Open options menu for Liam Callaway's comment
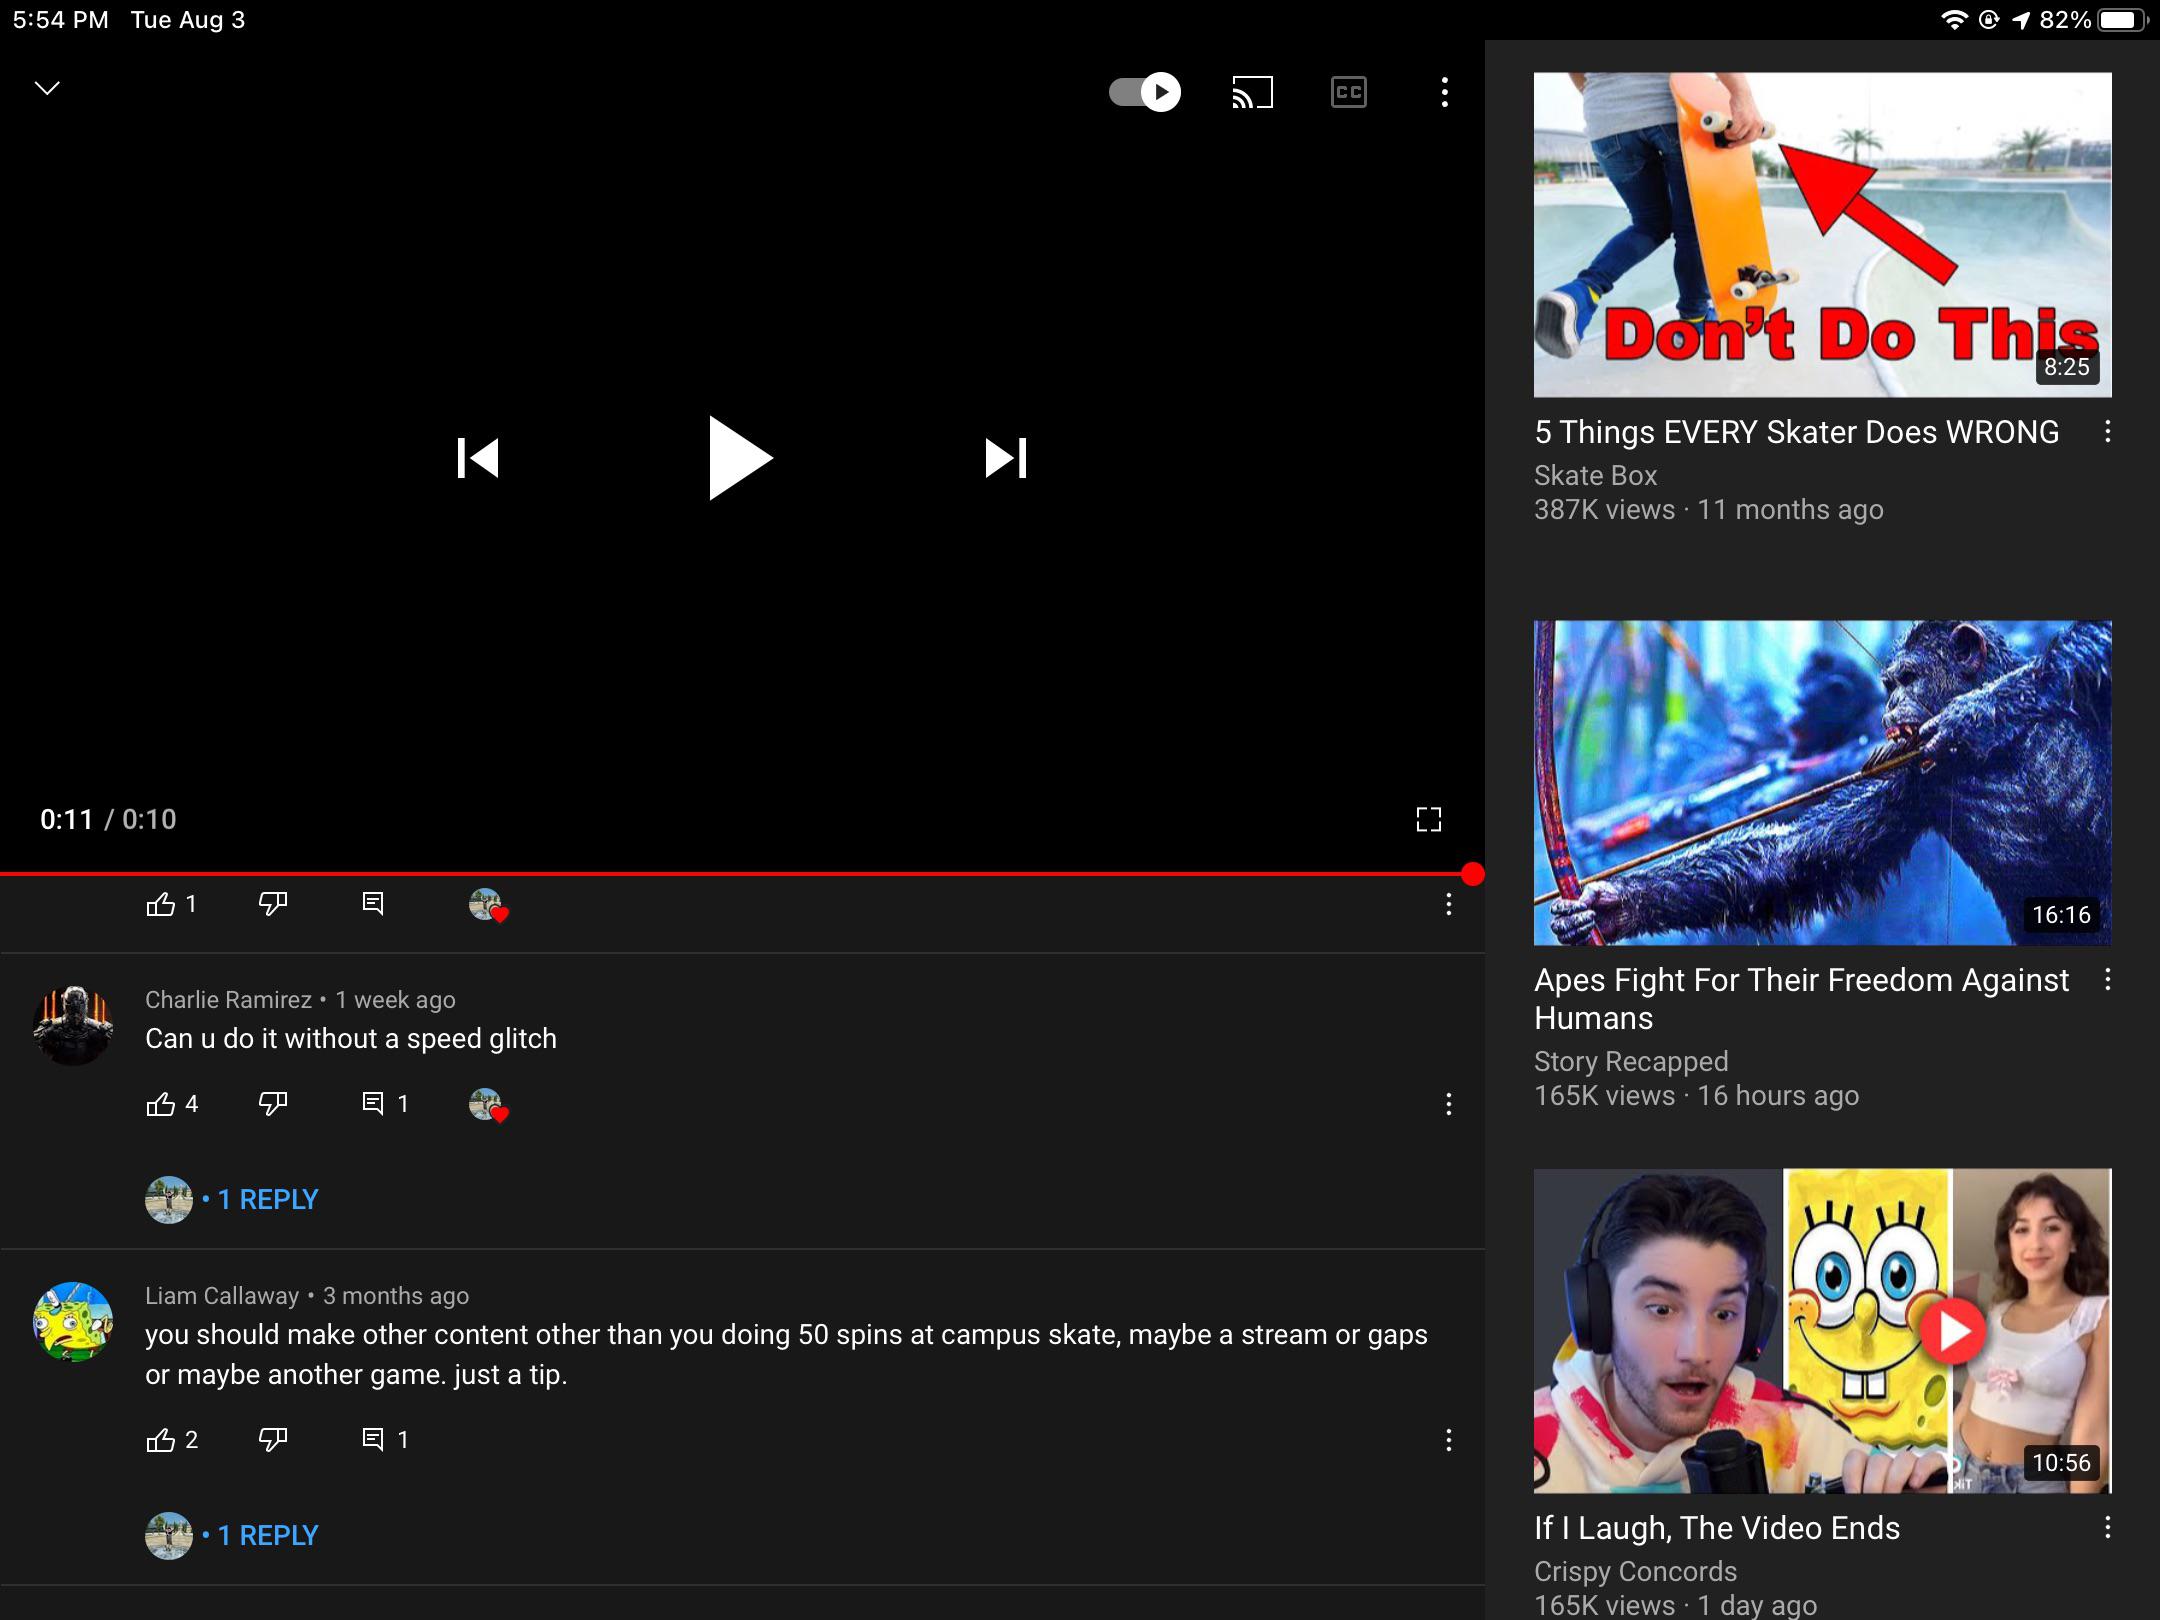 1447,1440
